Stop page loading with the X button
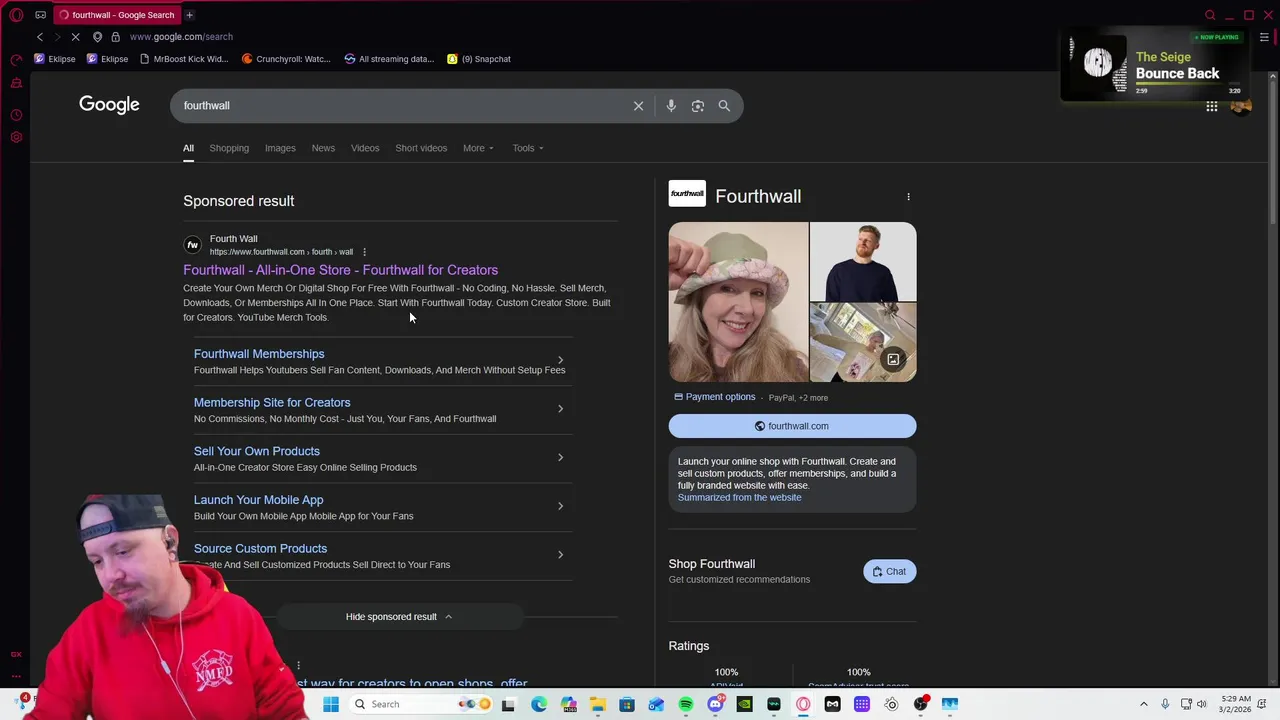Image resolution: width=1280 pixels, height=720 pixels. coord(75,37)
